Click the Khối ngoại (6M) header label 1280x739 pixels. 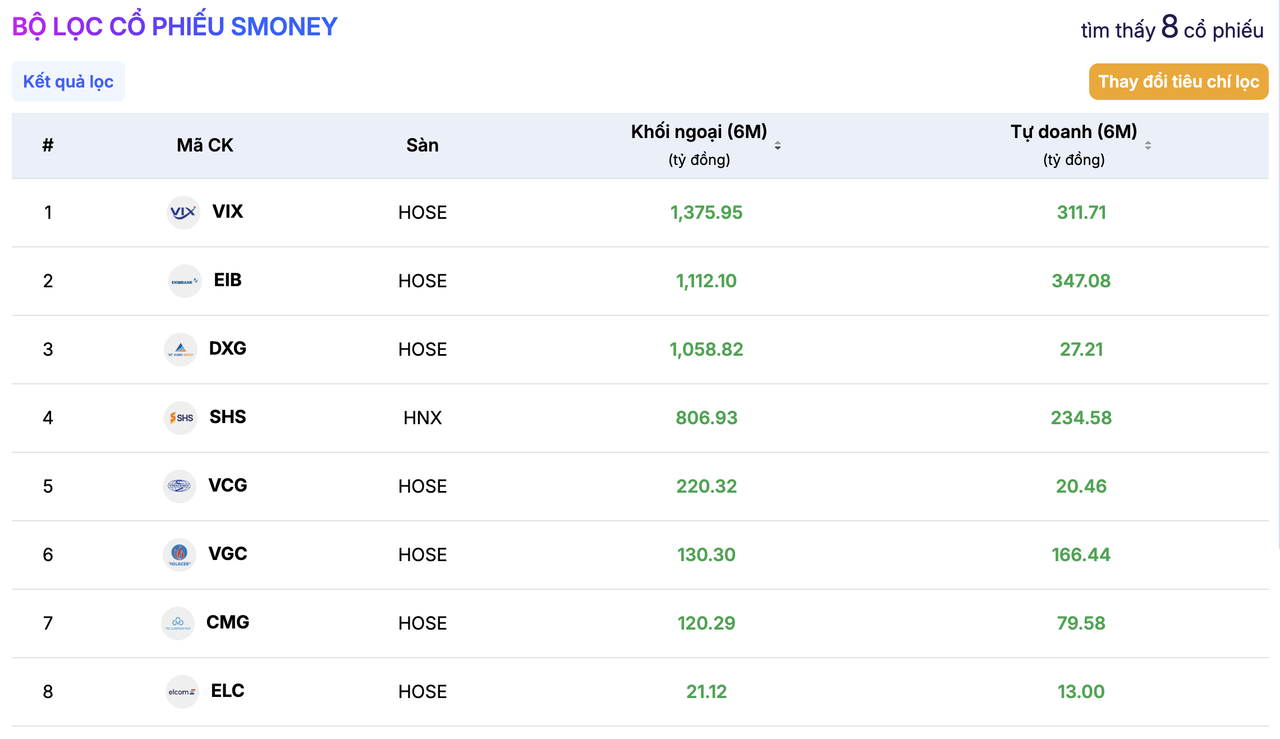699,132
